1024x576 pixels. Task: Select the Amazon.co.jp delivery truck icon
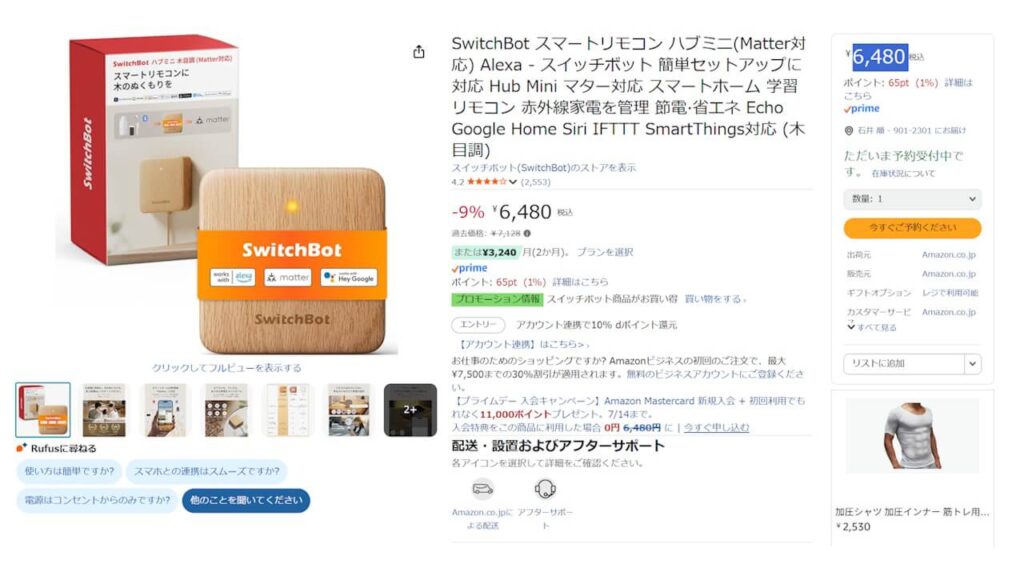(482, 487)
